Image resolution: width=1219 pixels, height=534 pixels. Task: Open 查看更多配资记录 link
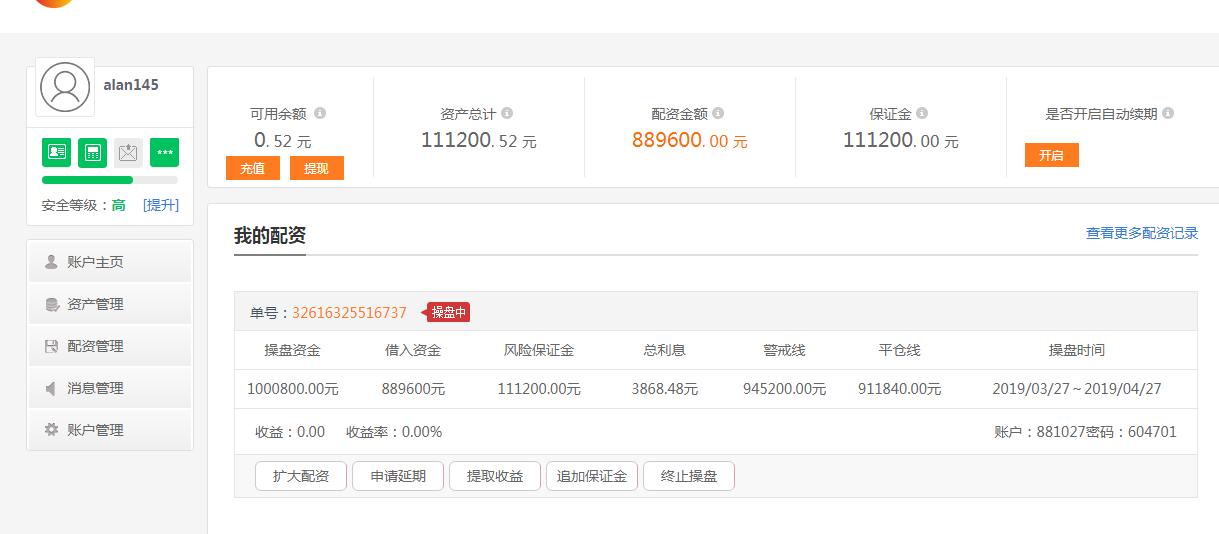coord(1142,233)
